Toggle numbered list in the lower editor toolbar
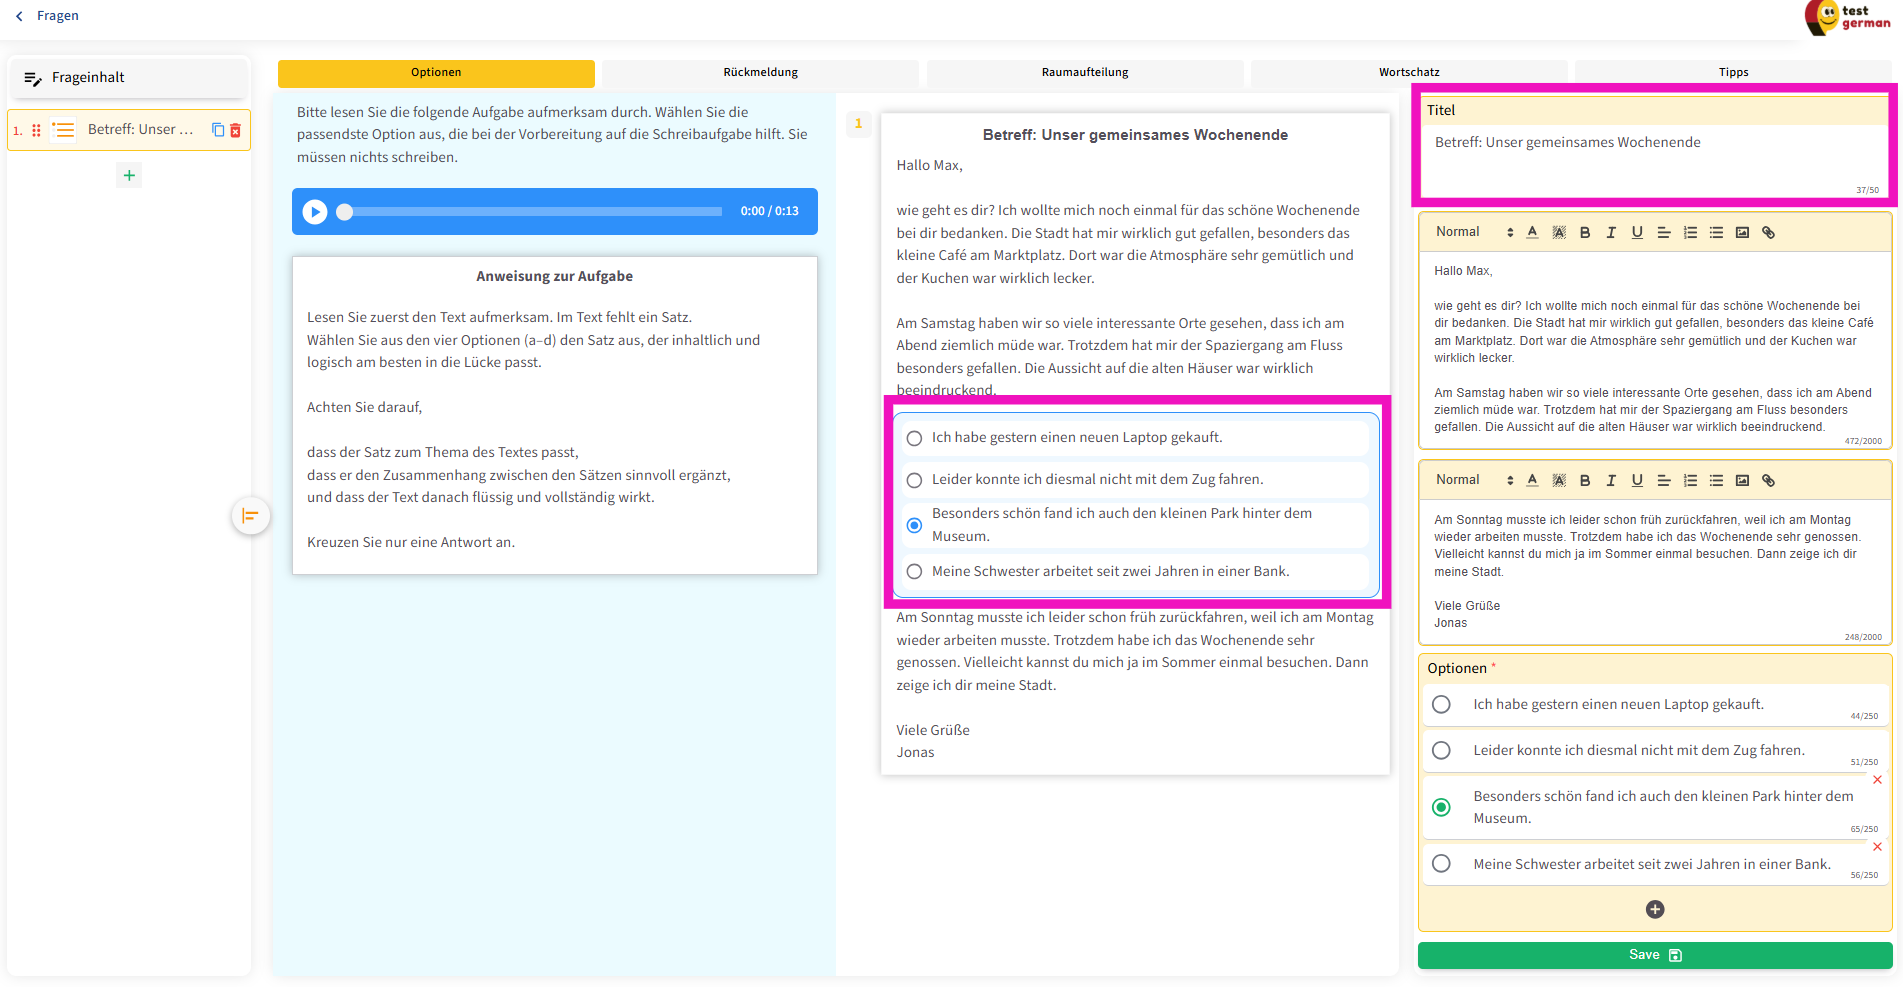 (1690, 480)
